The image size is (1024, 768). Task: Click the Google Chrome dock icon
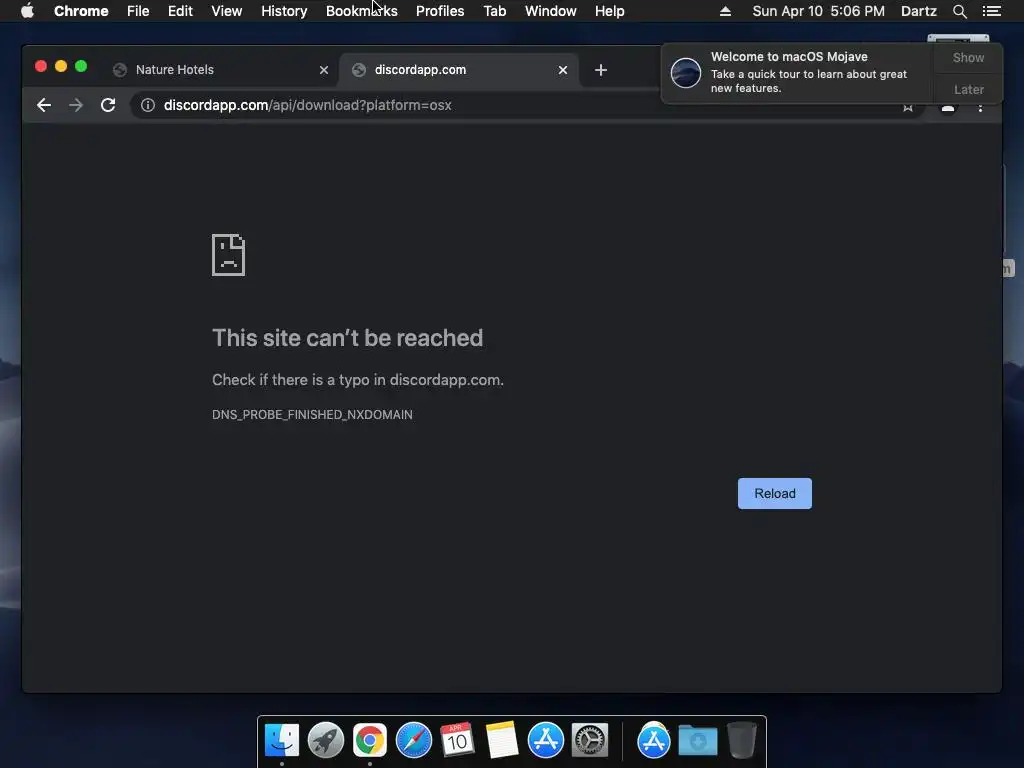[370, 741]
